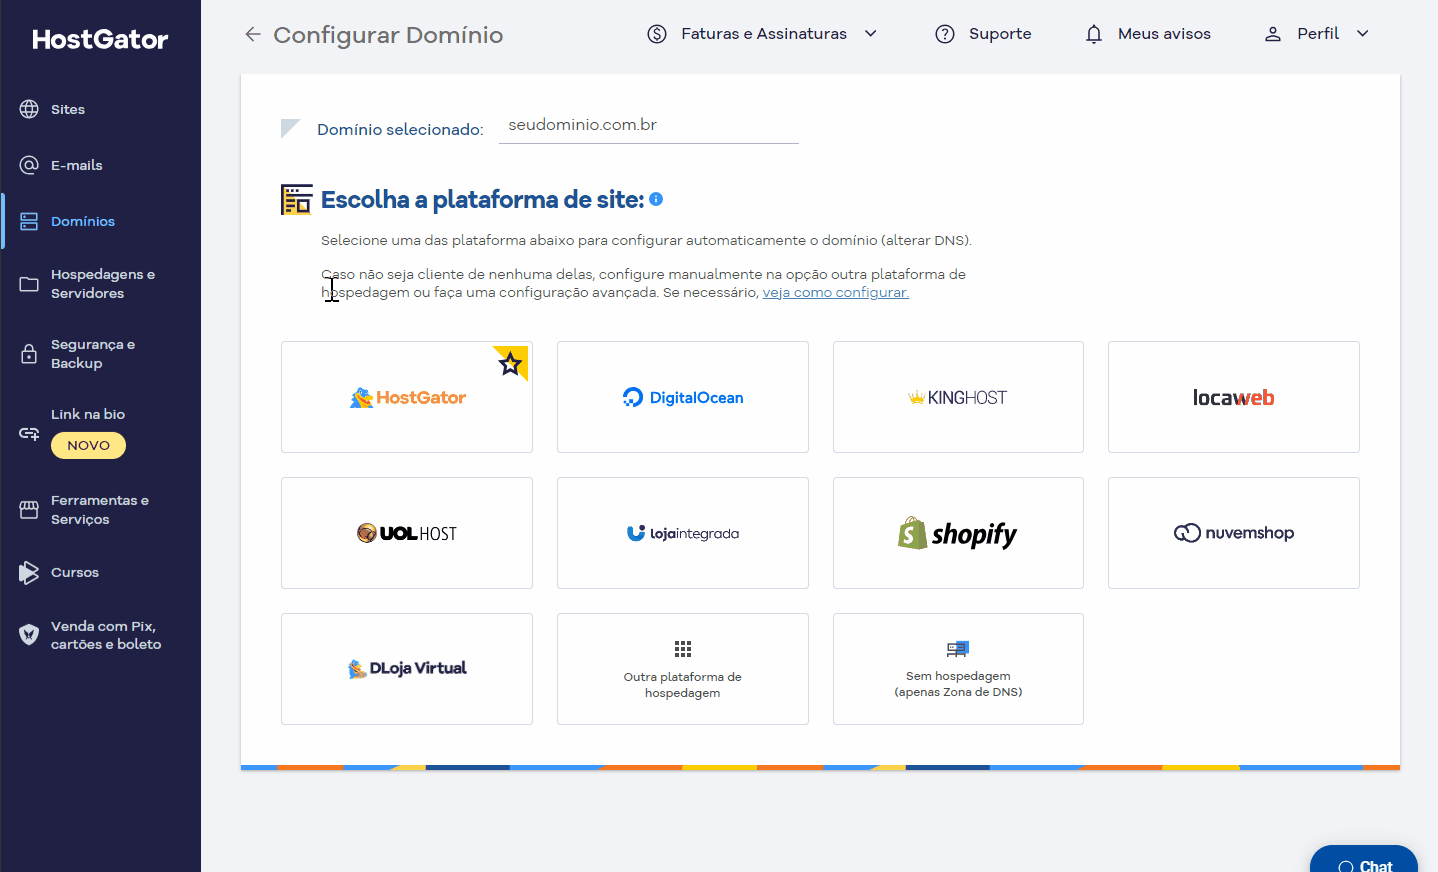Click the seudominio.com.br domain field

coord(648,126)
